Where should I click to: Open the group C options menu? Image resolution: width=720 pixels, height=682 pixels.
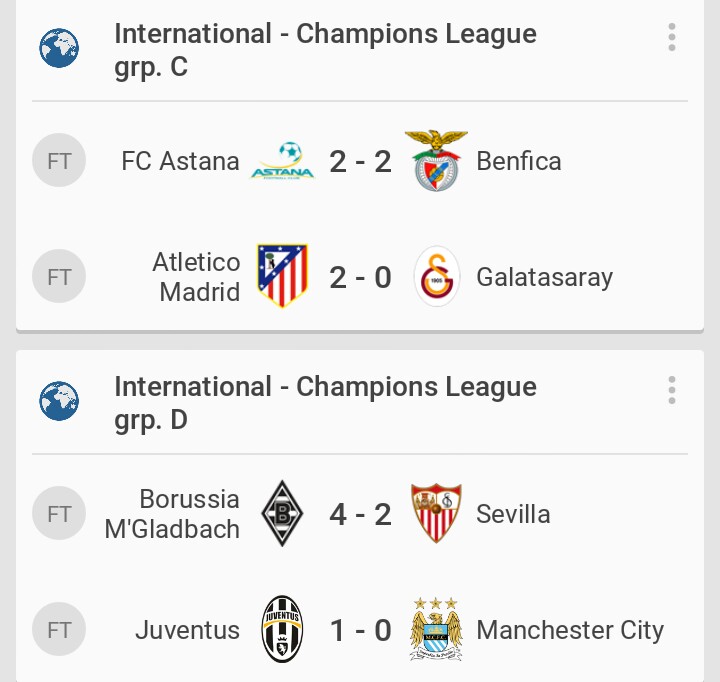pos(672,39)
